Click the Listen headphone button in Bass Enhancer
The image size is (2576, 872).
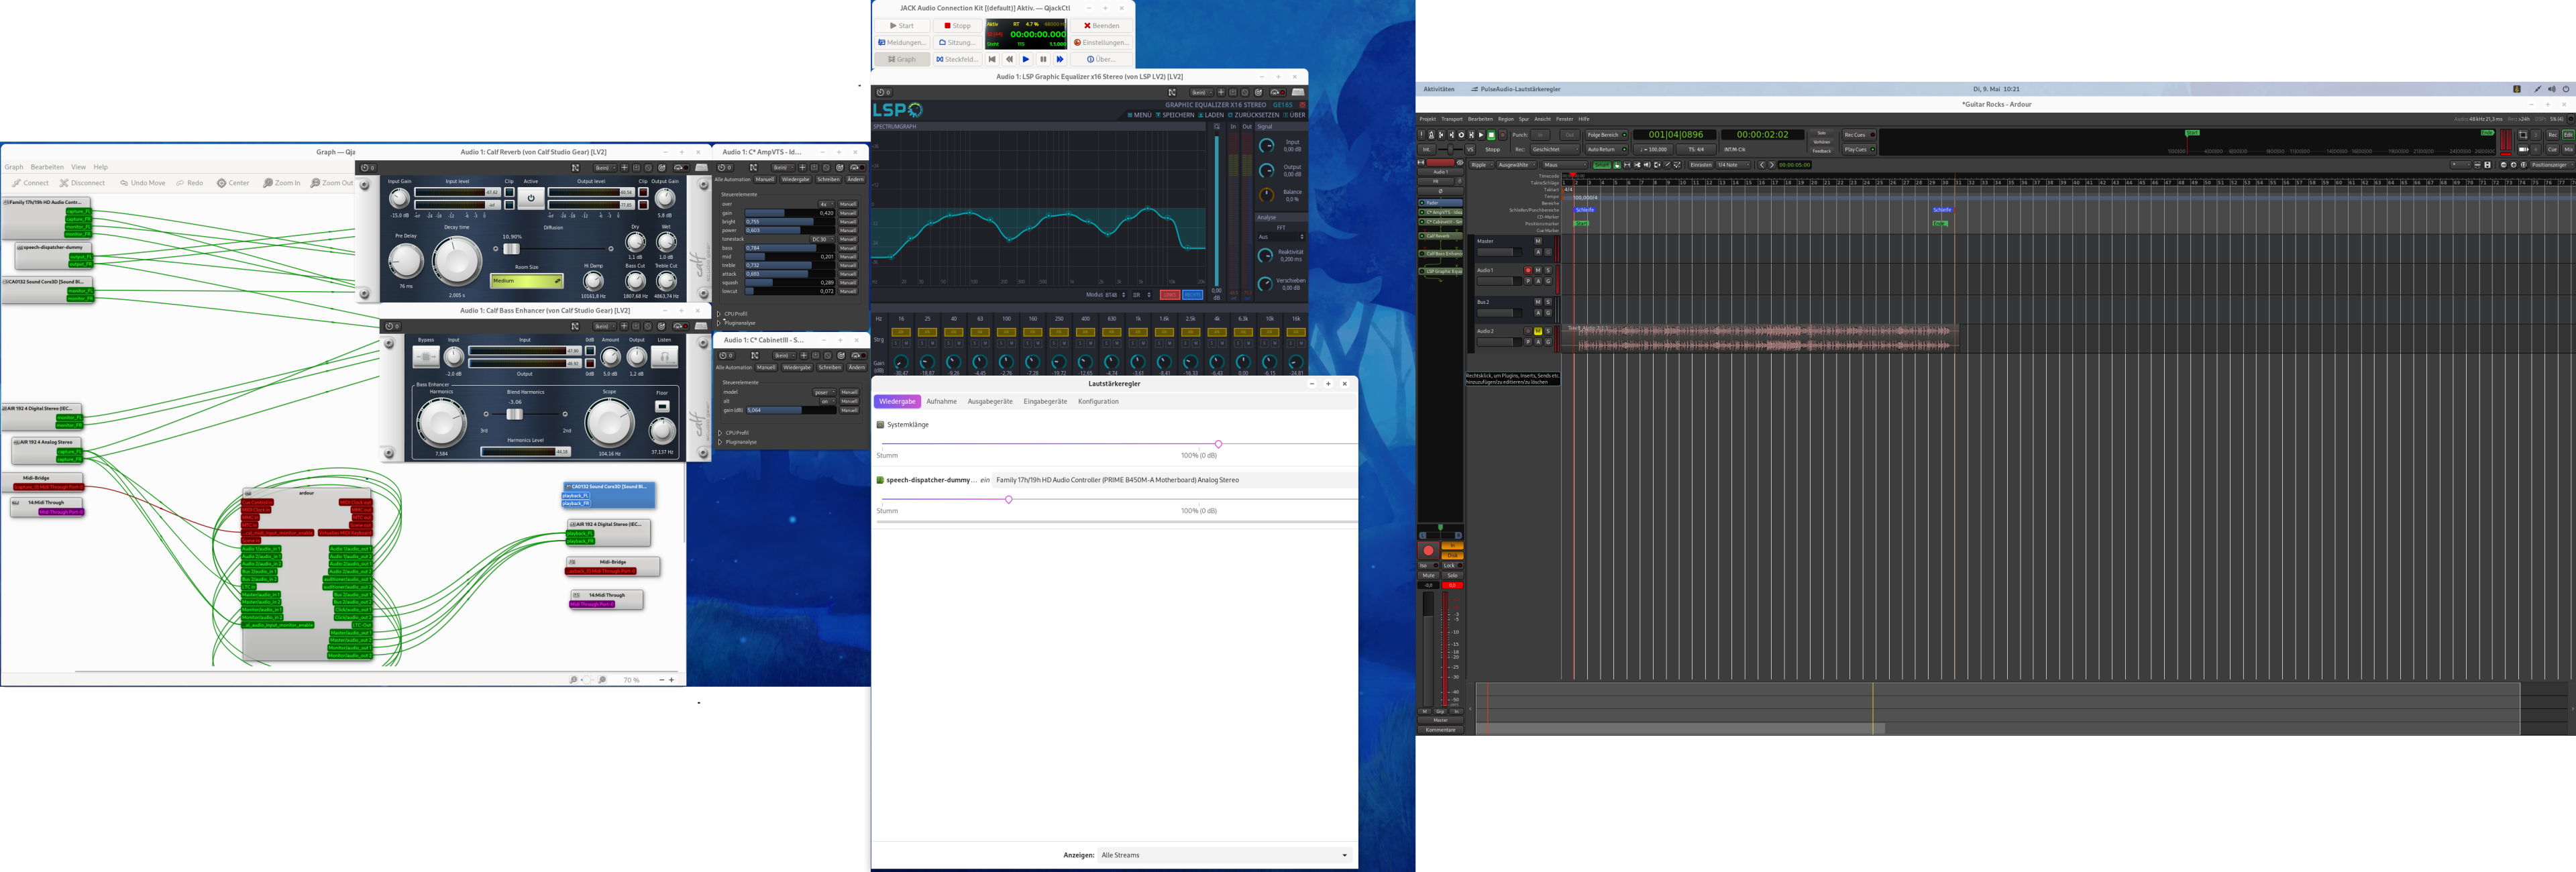pos(664,357)
